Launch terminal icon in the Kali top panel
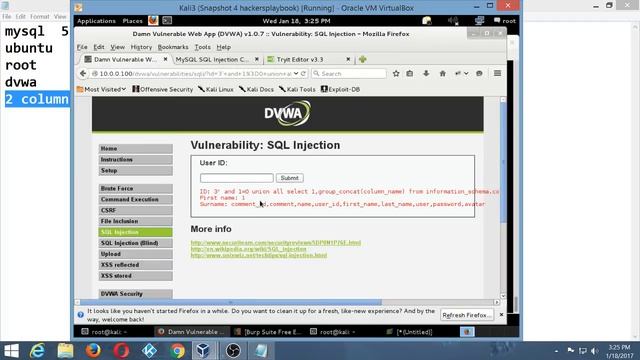This screenshot has width=640, height=360. 167,20
